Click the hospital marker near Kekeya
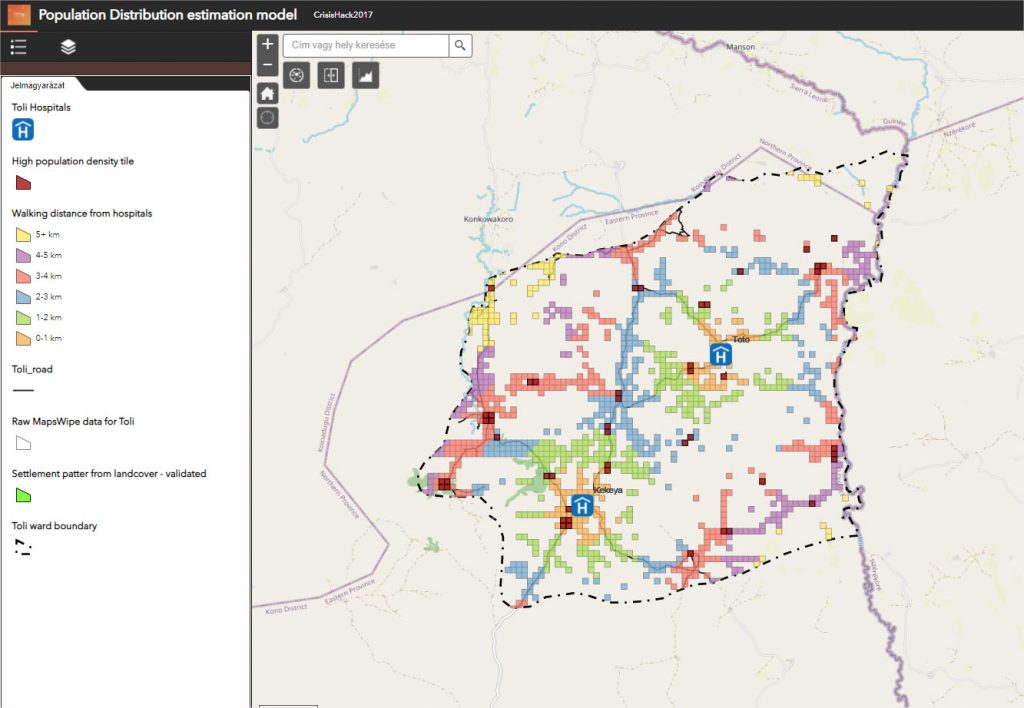Image resolution: width=1024 pixels, height=708 pixels. point(582,506)
